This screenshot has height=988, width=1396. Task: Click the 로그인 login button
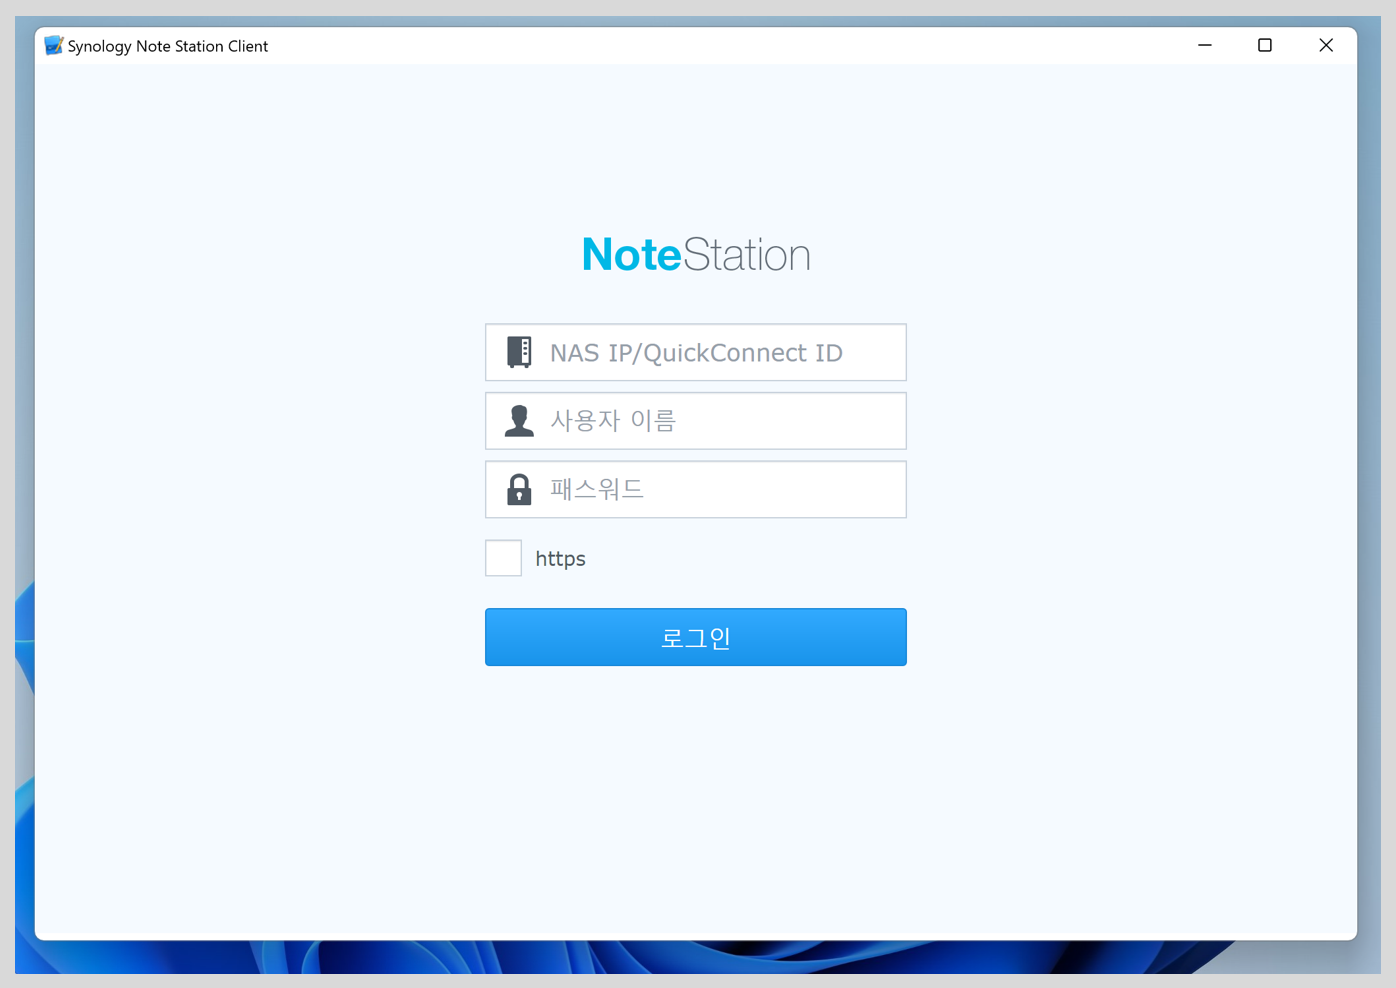696,637
